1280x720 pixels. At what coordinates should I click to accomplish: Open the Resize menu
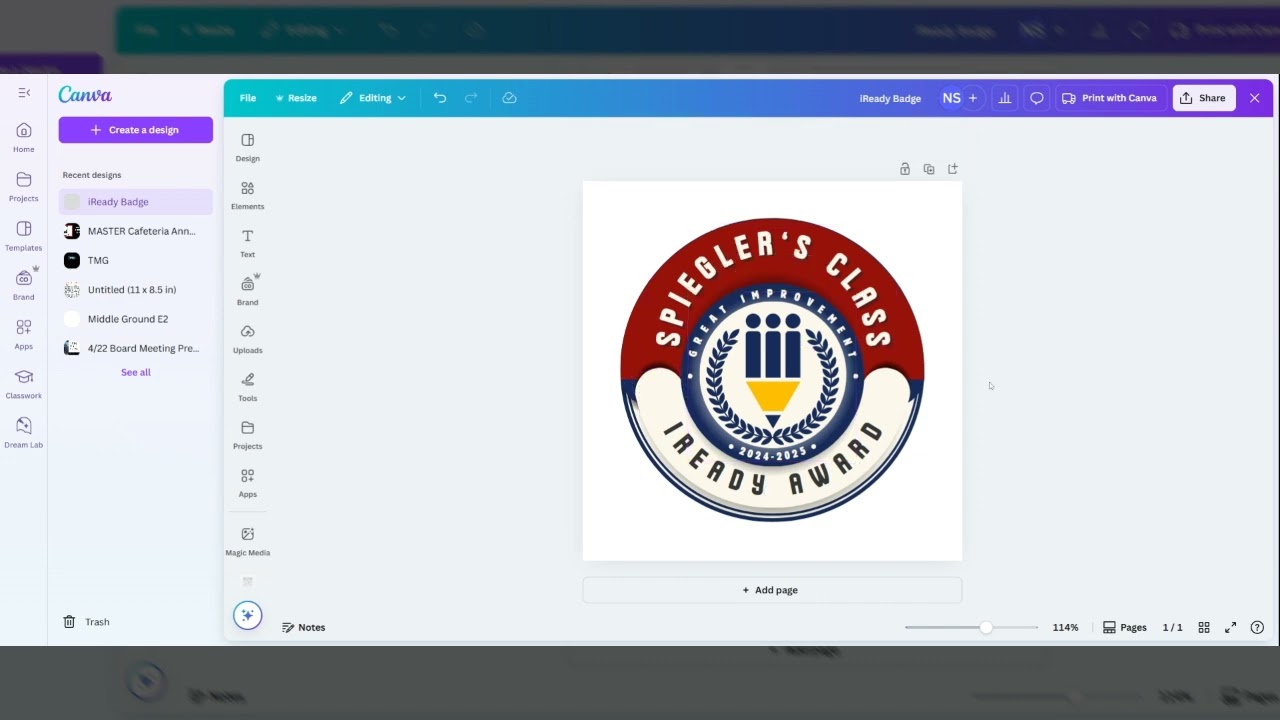point(296,98)
